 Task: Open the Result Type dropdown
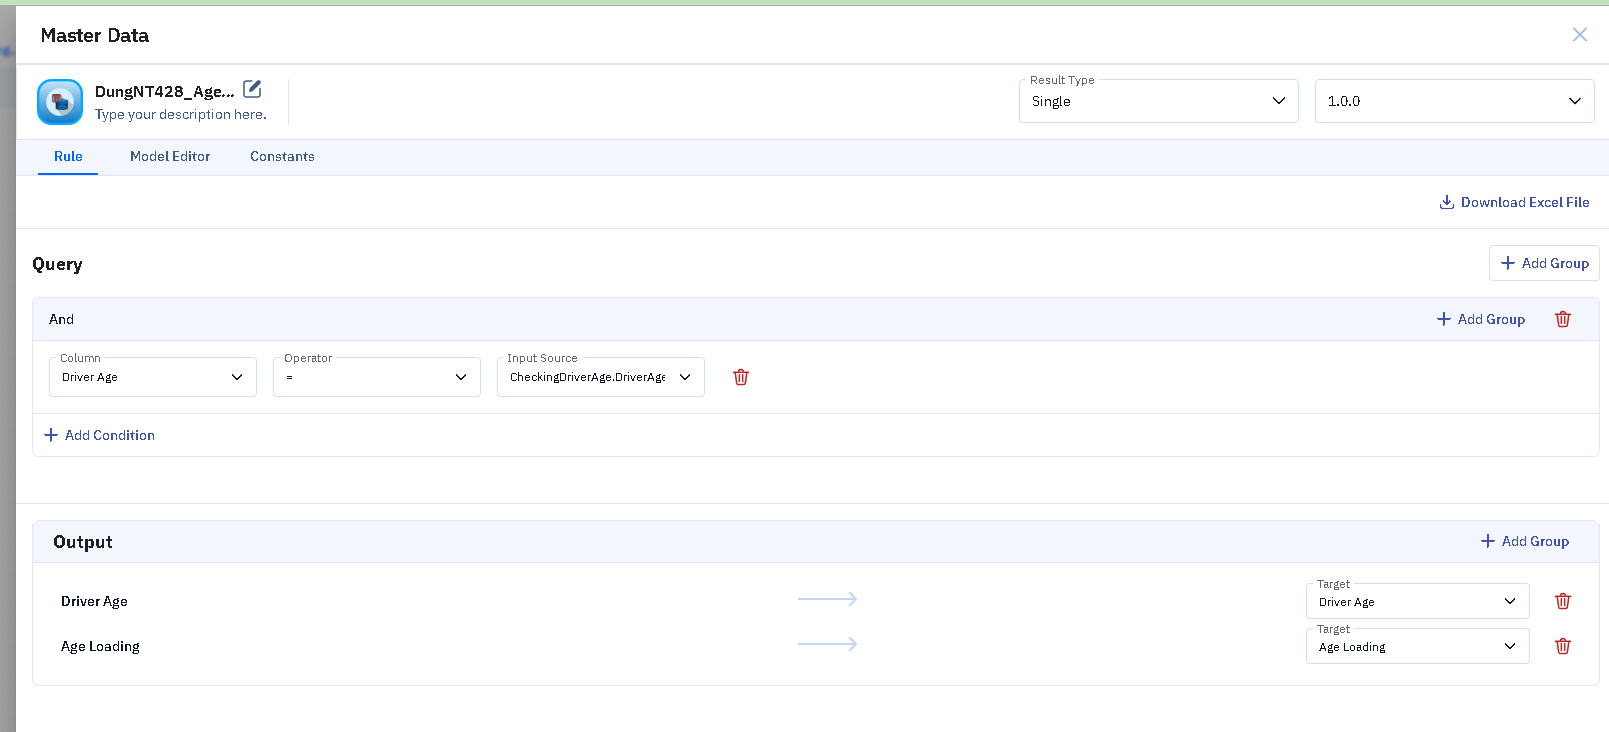(1158, 101)
